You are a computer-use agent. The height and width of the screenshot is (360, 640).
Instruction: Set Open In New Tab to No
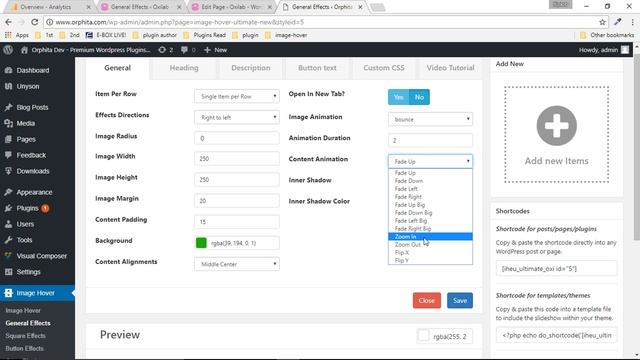click(x=419, y=97)
